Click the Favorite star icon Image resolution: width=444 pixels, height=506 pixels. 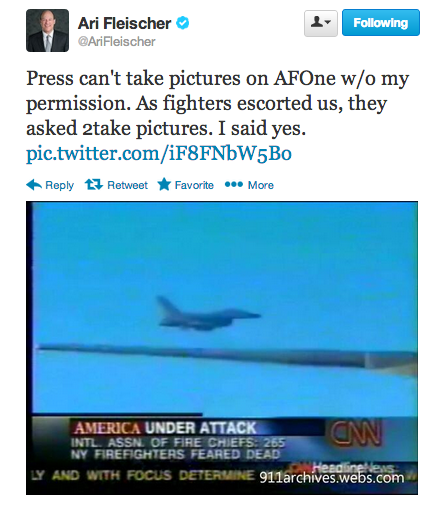tap(164, 184)
